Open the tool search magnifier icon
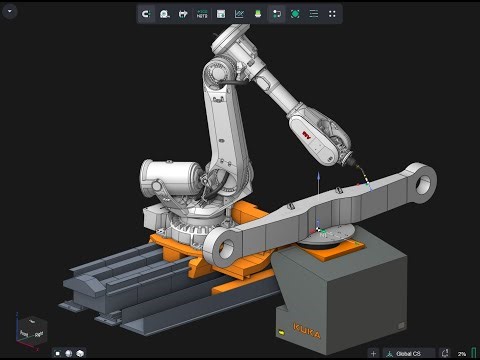480x360 pixels. (x=165, y=14)
